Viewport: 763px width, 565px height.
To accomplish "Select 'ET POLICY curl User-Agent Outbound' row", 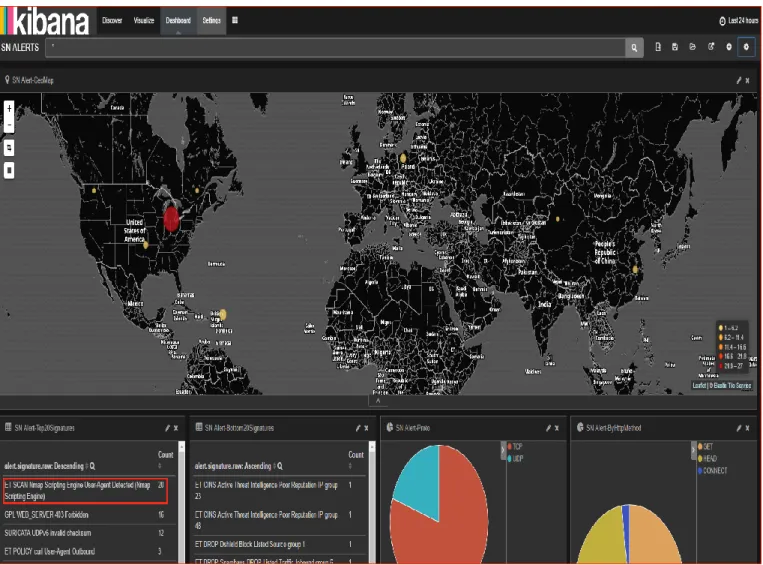I will click(86, 552).
